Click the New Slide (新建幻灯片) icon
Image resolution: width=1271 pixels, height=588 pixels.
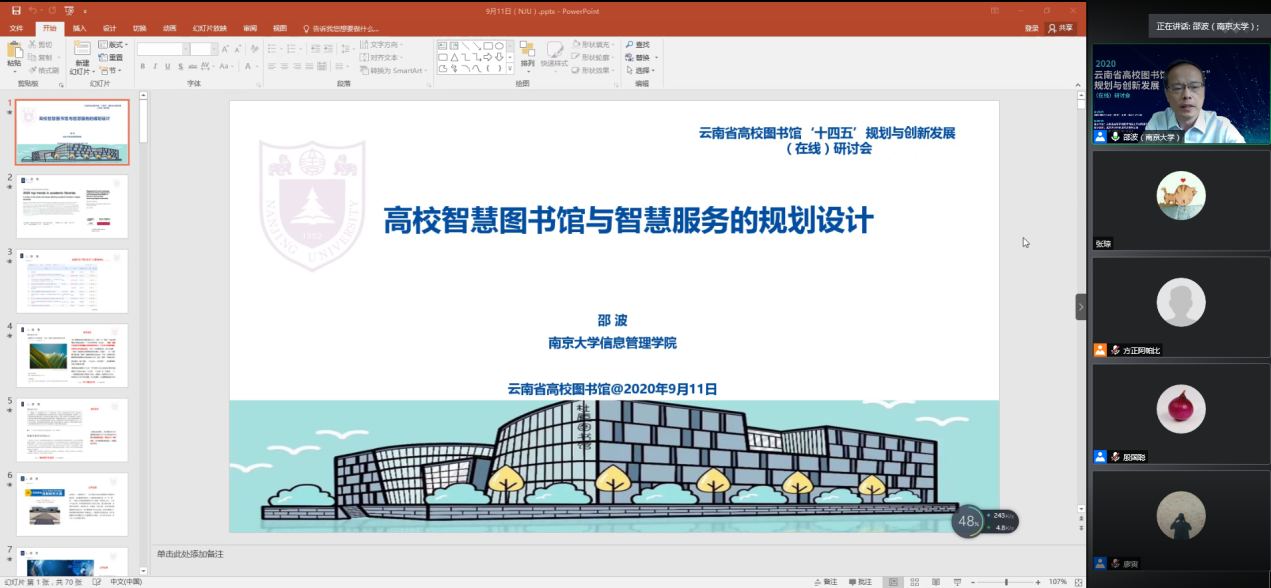(x=81, y=53)
